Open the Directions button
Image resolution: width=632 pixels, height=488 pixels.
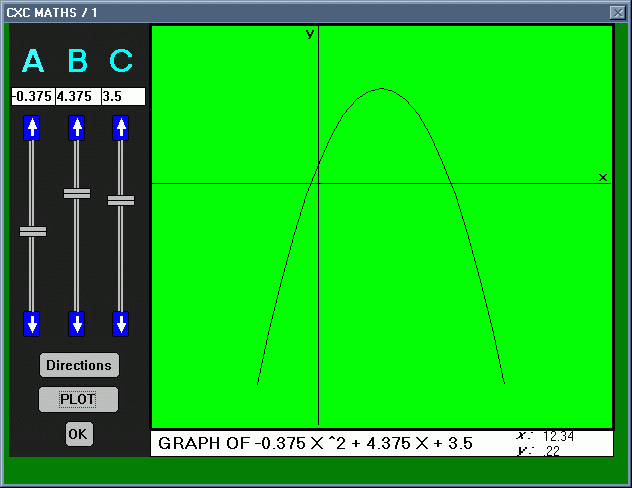pos(79,365)
